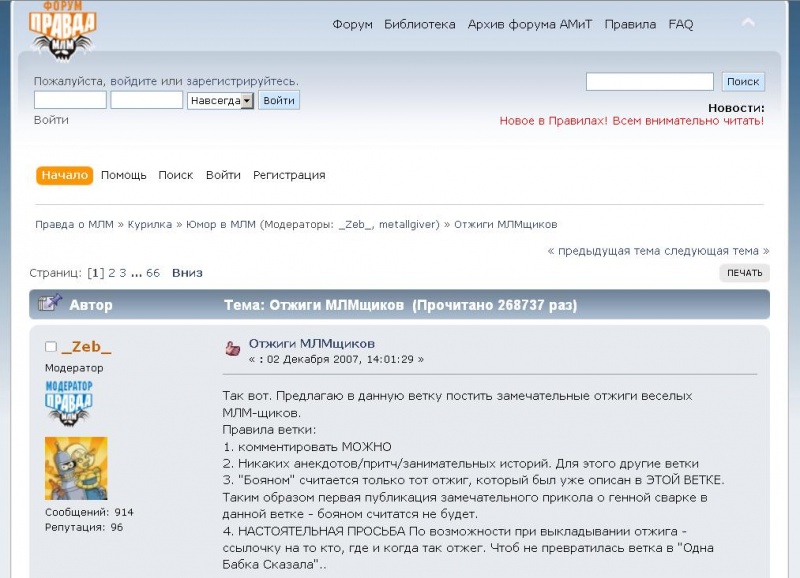Click the ПЕЧАТЬ print button

point(744,273)
